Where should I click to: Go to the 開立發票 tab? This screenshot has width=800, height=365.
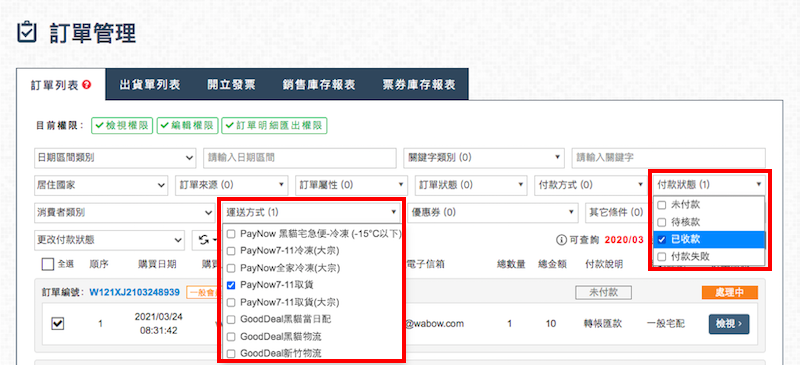[231, 85]
